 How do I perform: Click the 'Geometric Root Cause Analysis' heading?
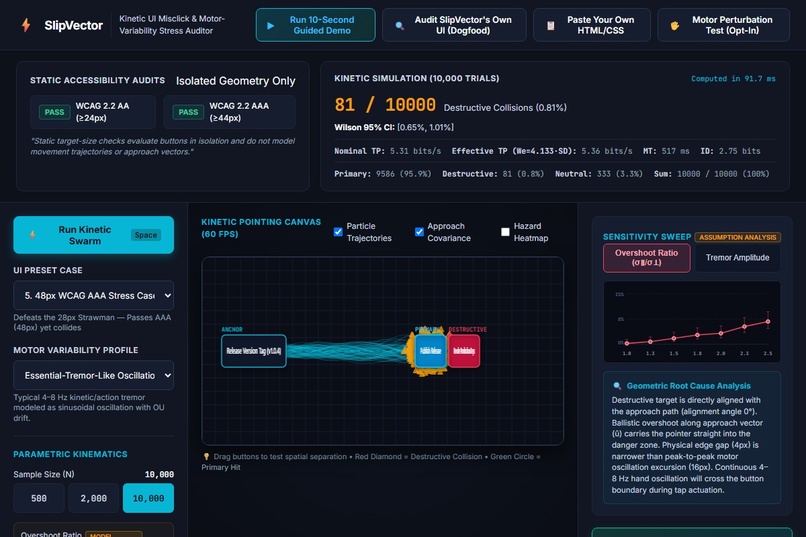click(688, 386)
